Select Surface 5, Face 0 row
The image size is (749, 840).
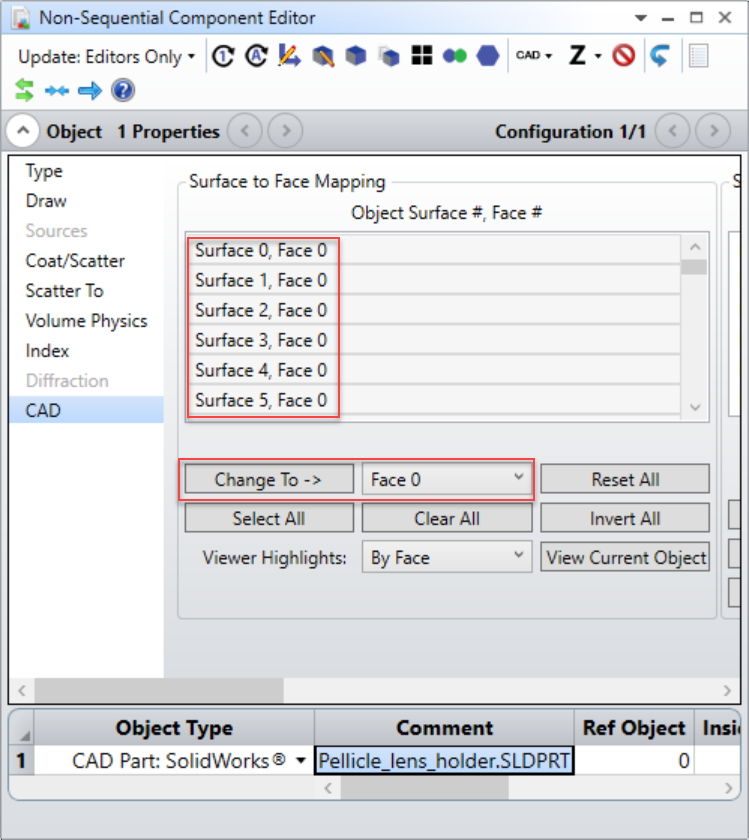433,400
